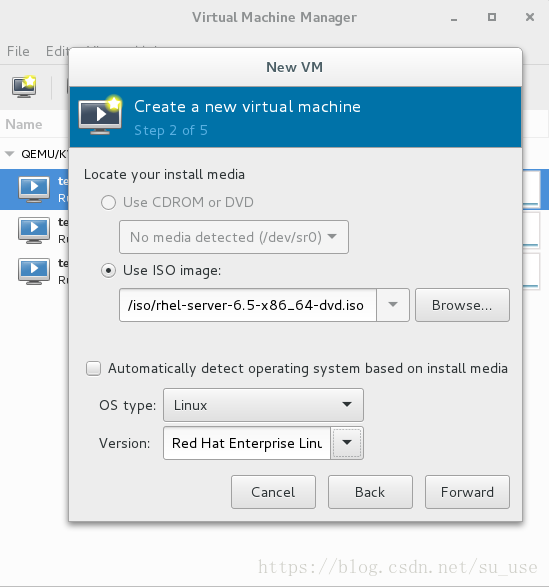
Task: Select the first running VM monitor icon
Action: [x=34, y=189]
